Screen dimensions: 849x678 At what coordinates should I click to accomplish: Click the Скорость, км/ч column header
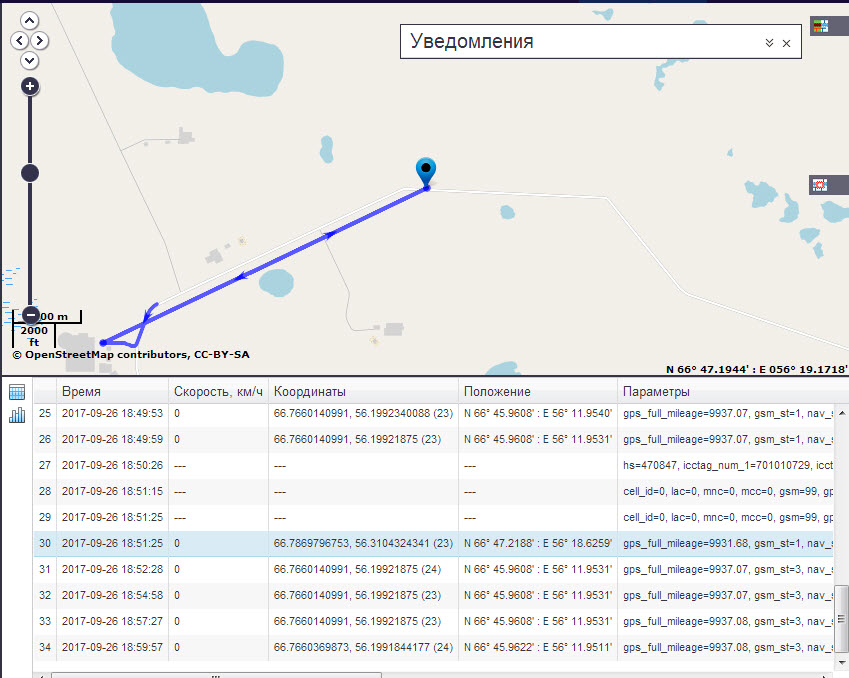217,392
